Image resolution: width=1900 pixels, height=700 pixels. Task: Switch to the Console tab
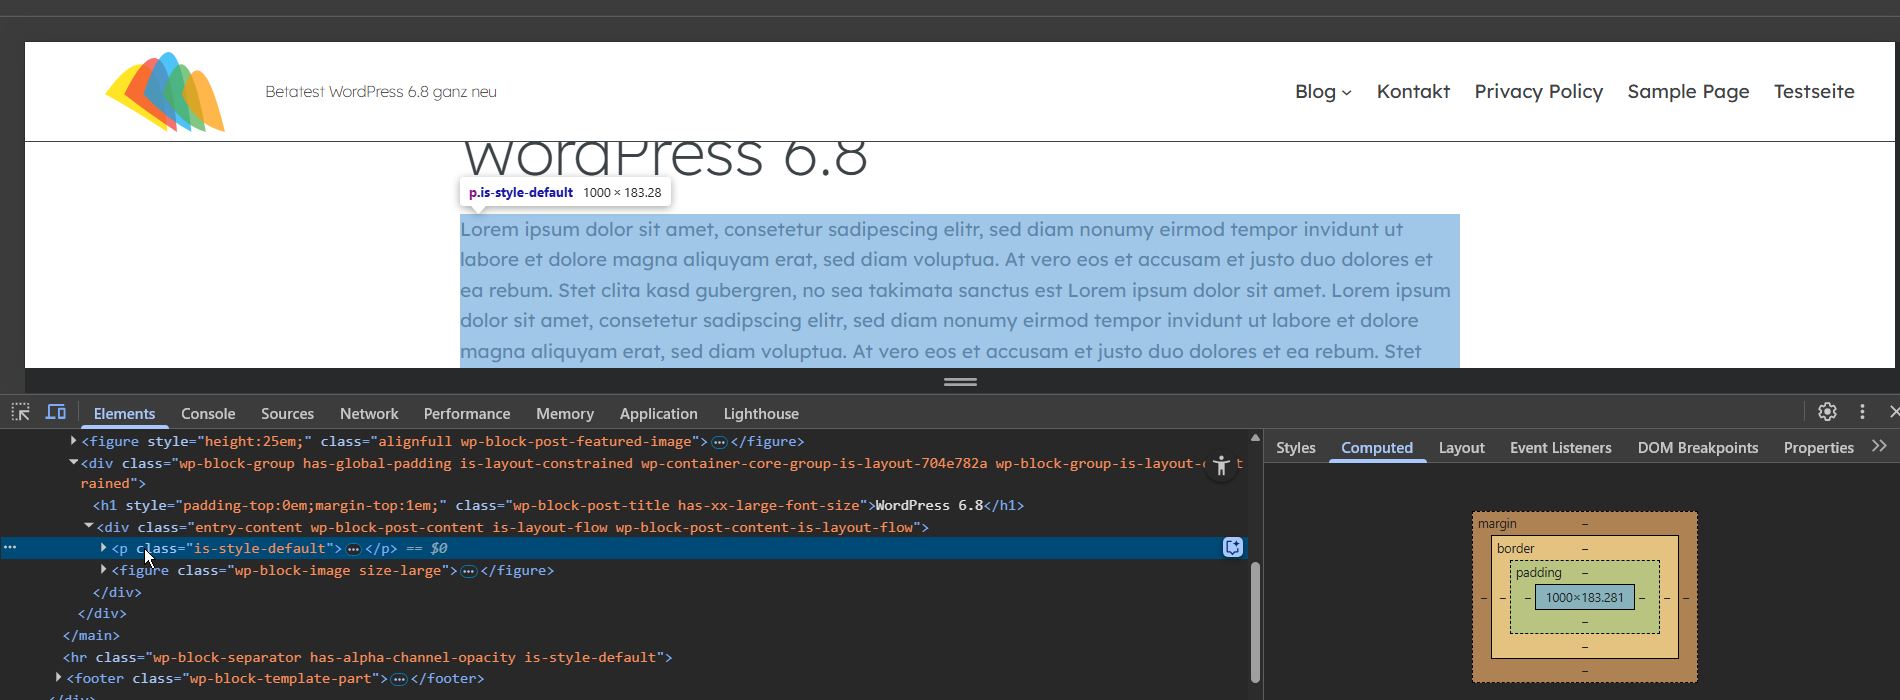208,413
